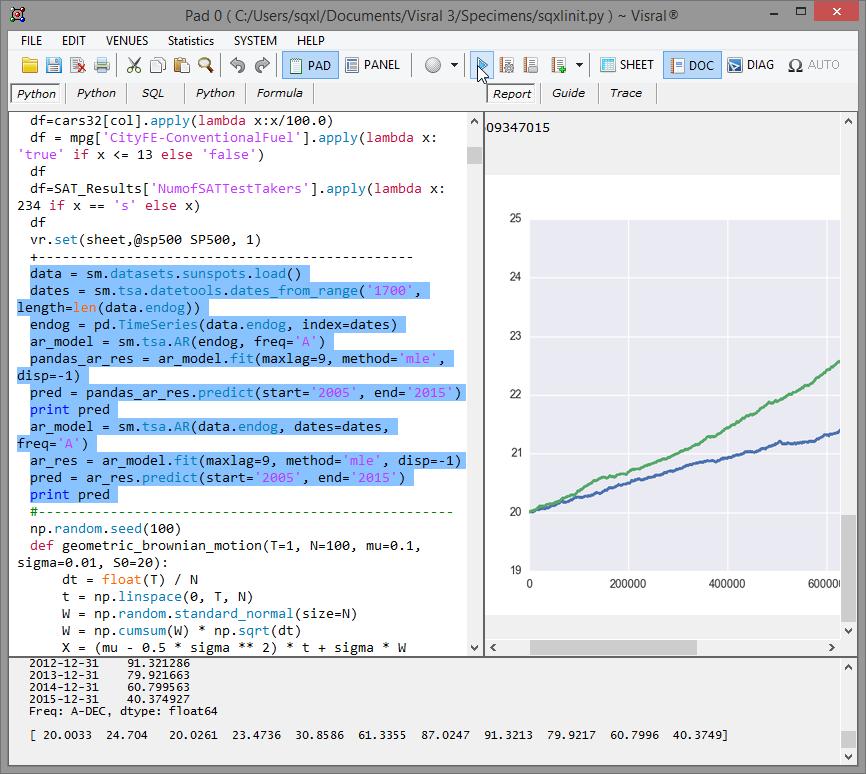Click the print icon in toolbar
The image size is (866, 774).
tap(102, 65)
